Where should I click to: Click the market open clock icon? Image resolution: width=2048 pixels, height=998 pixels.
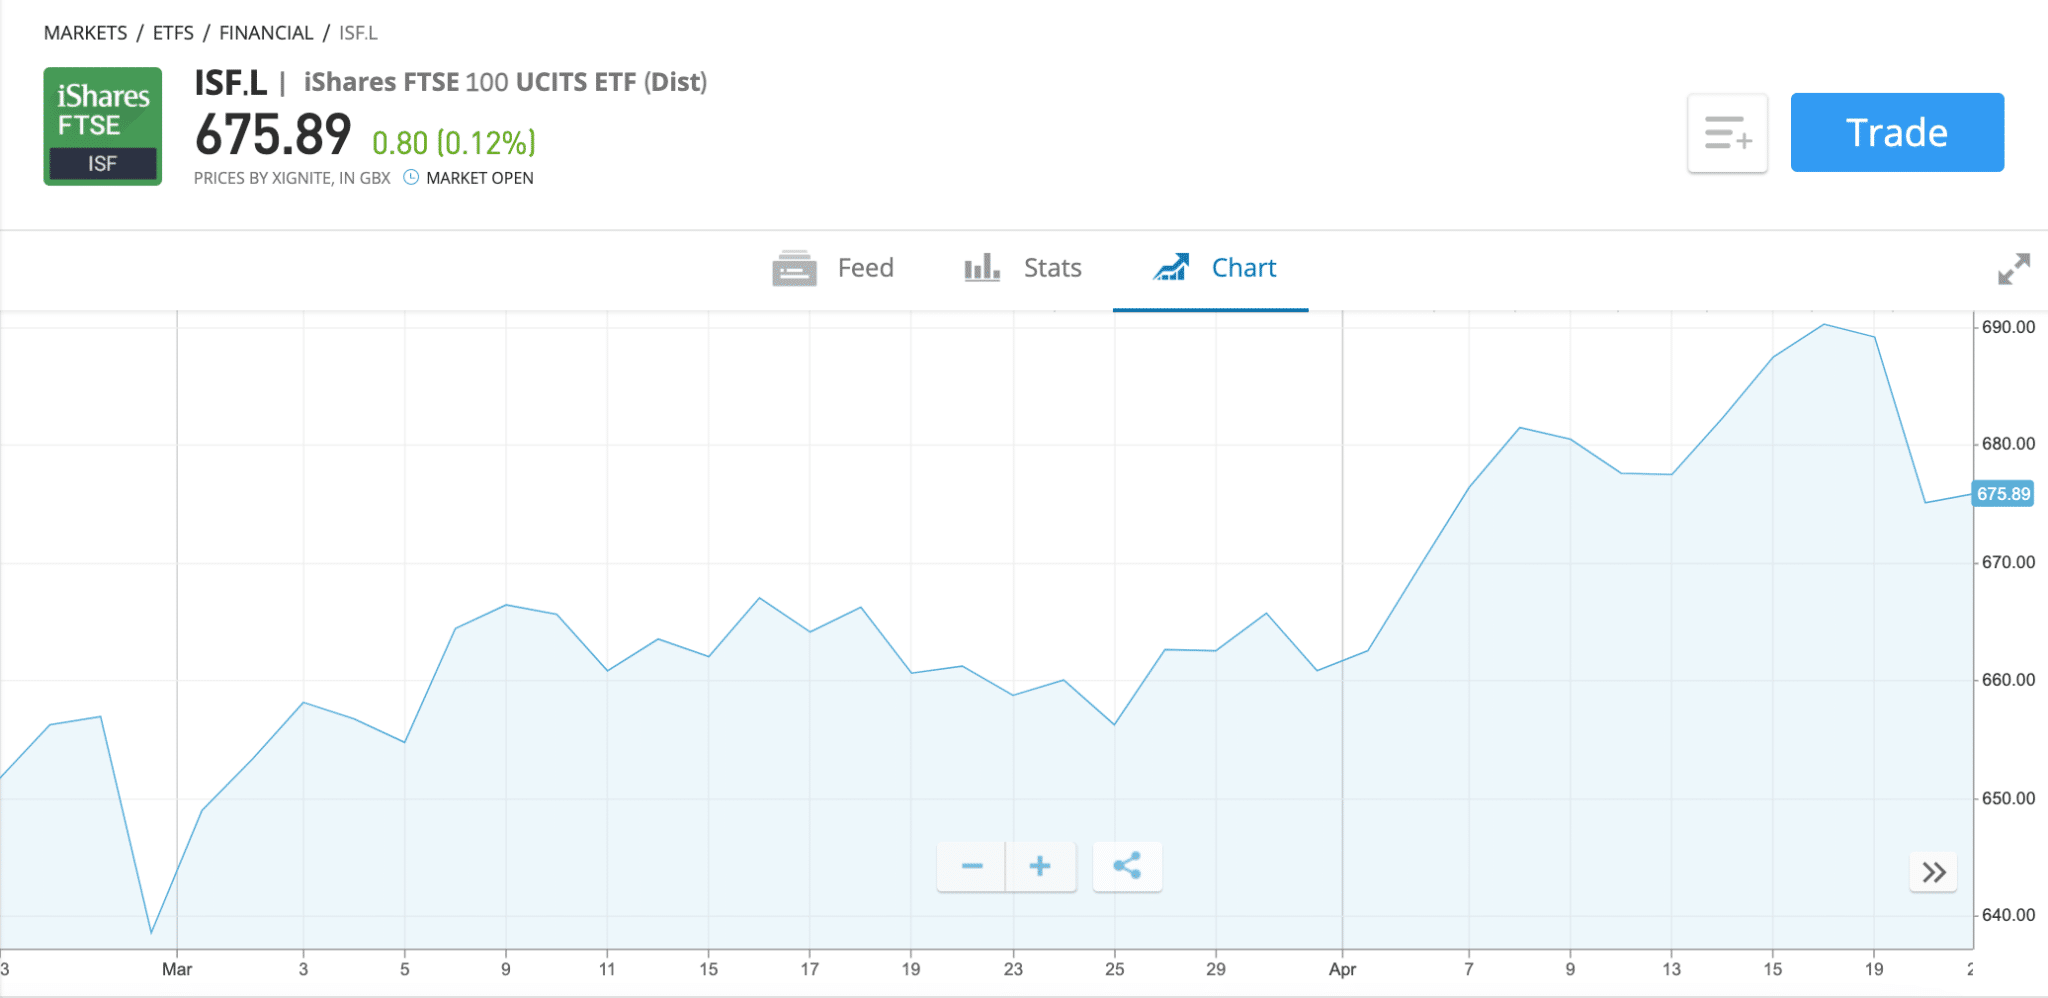tap(411, 177)
